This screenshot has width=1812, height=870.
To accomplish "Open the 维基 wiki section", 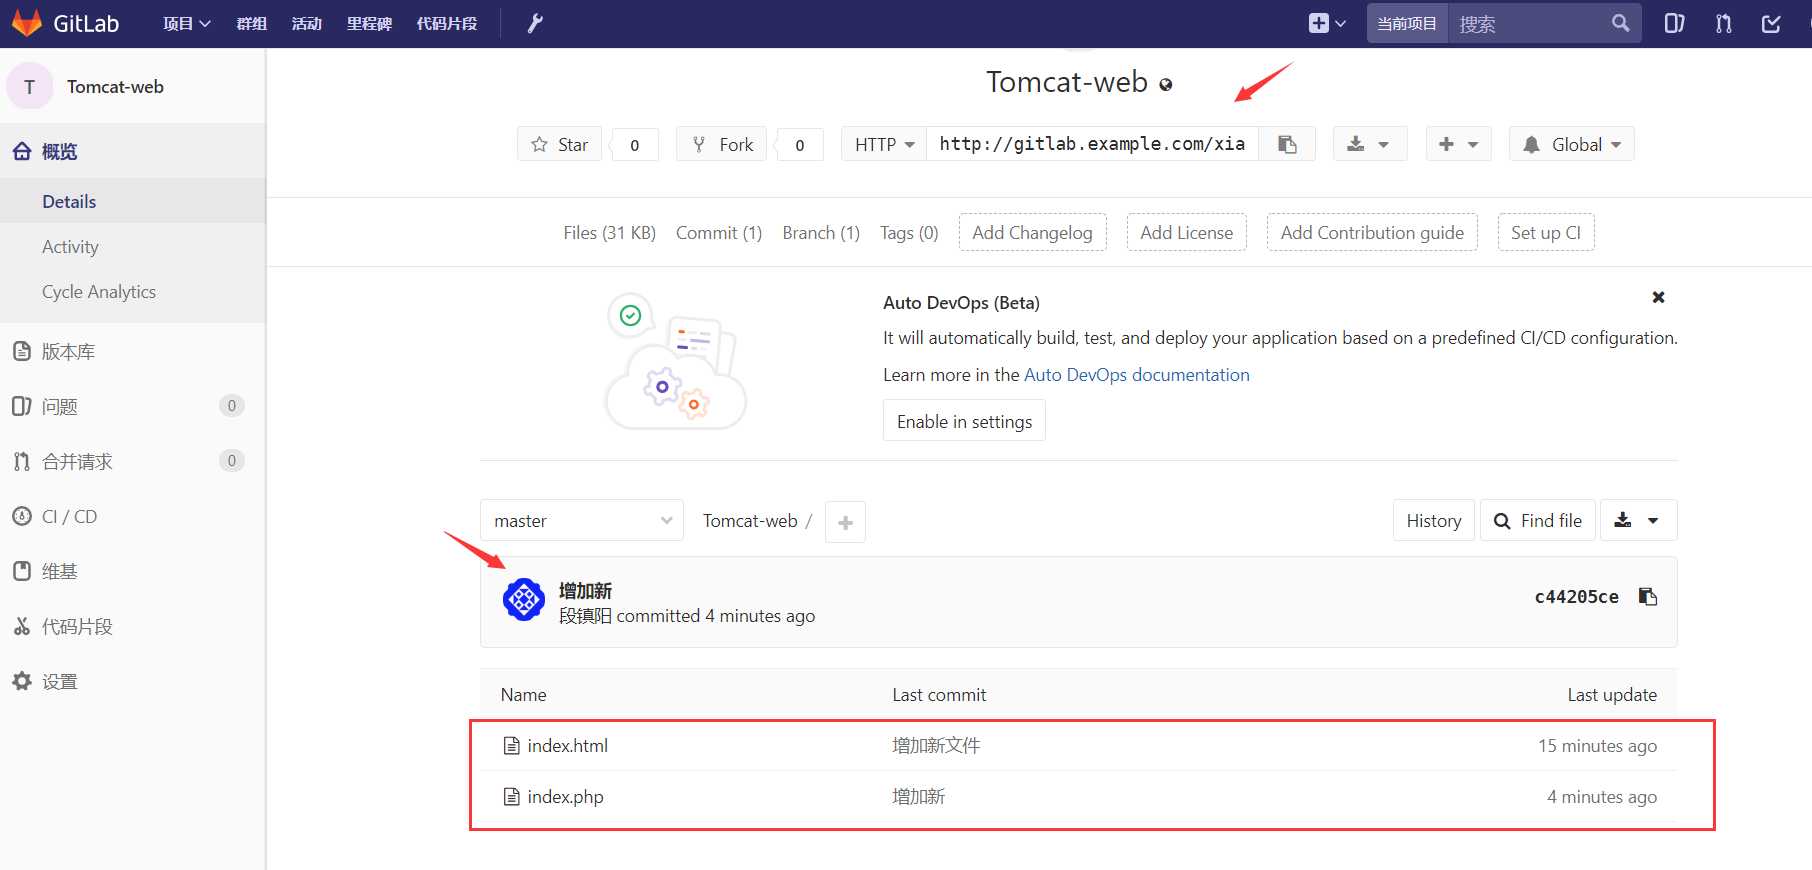I will 133,571.
